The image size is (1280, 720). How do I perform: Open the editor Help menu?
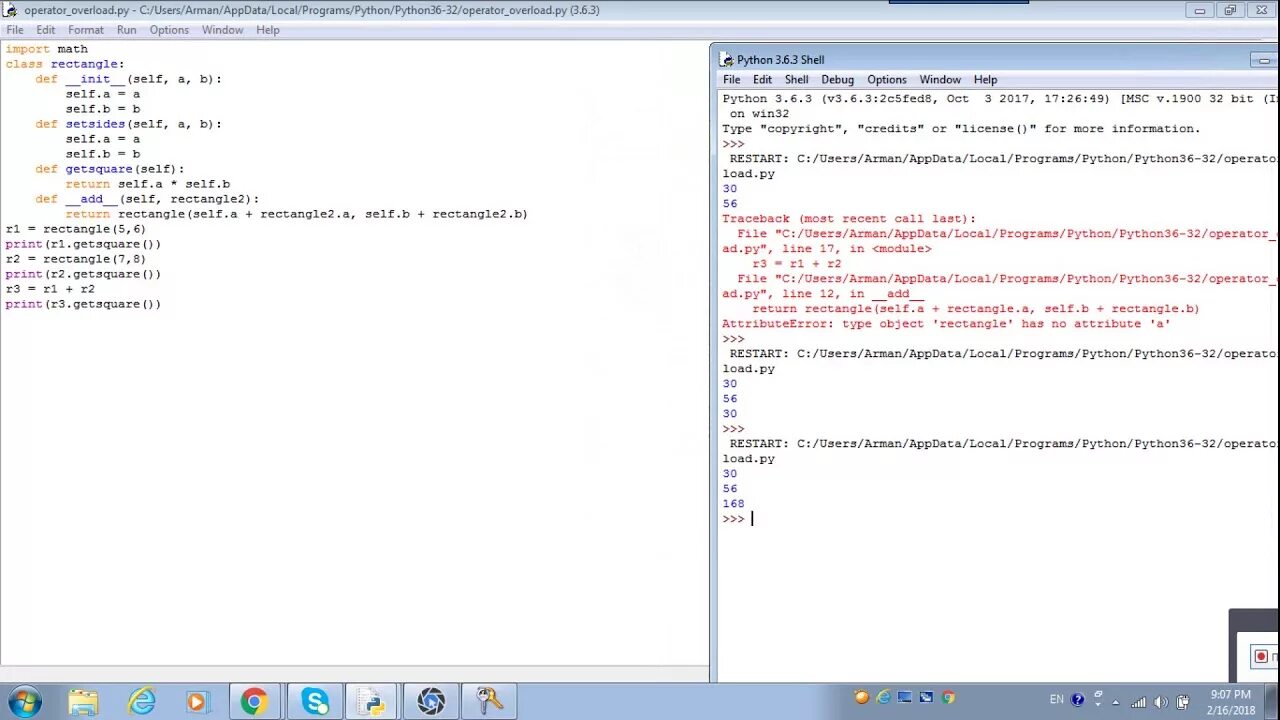(267, 30)
